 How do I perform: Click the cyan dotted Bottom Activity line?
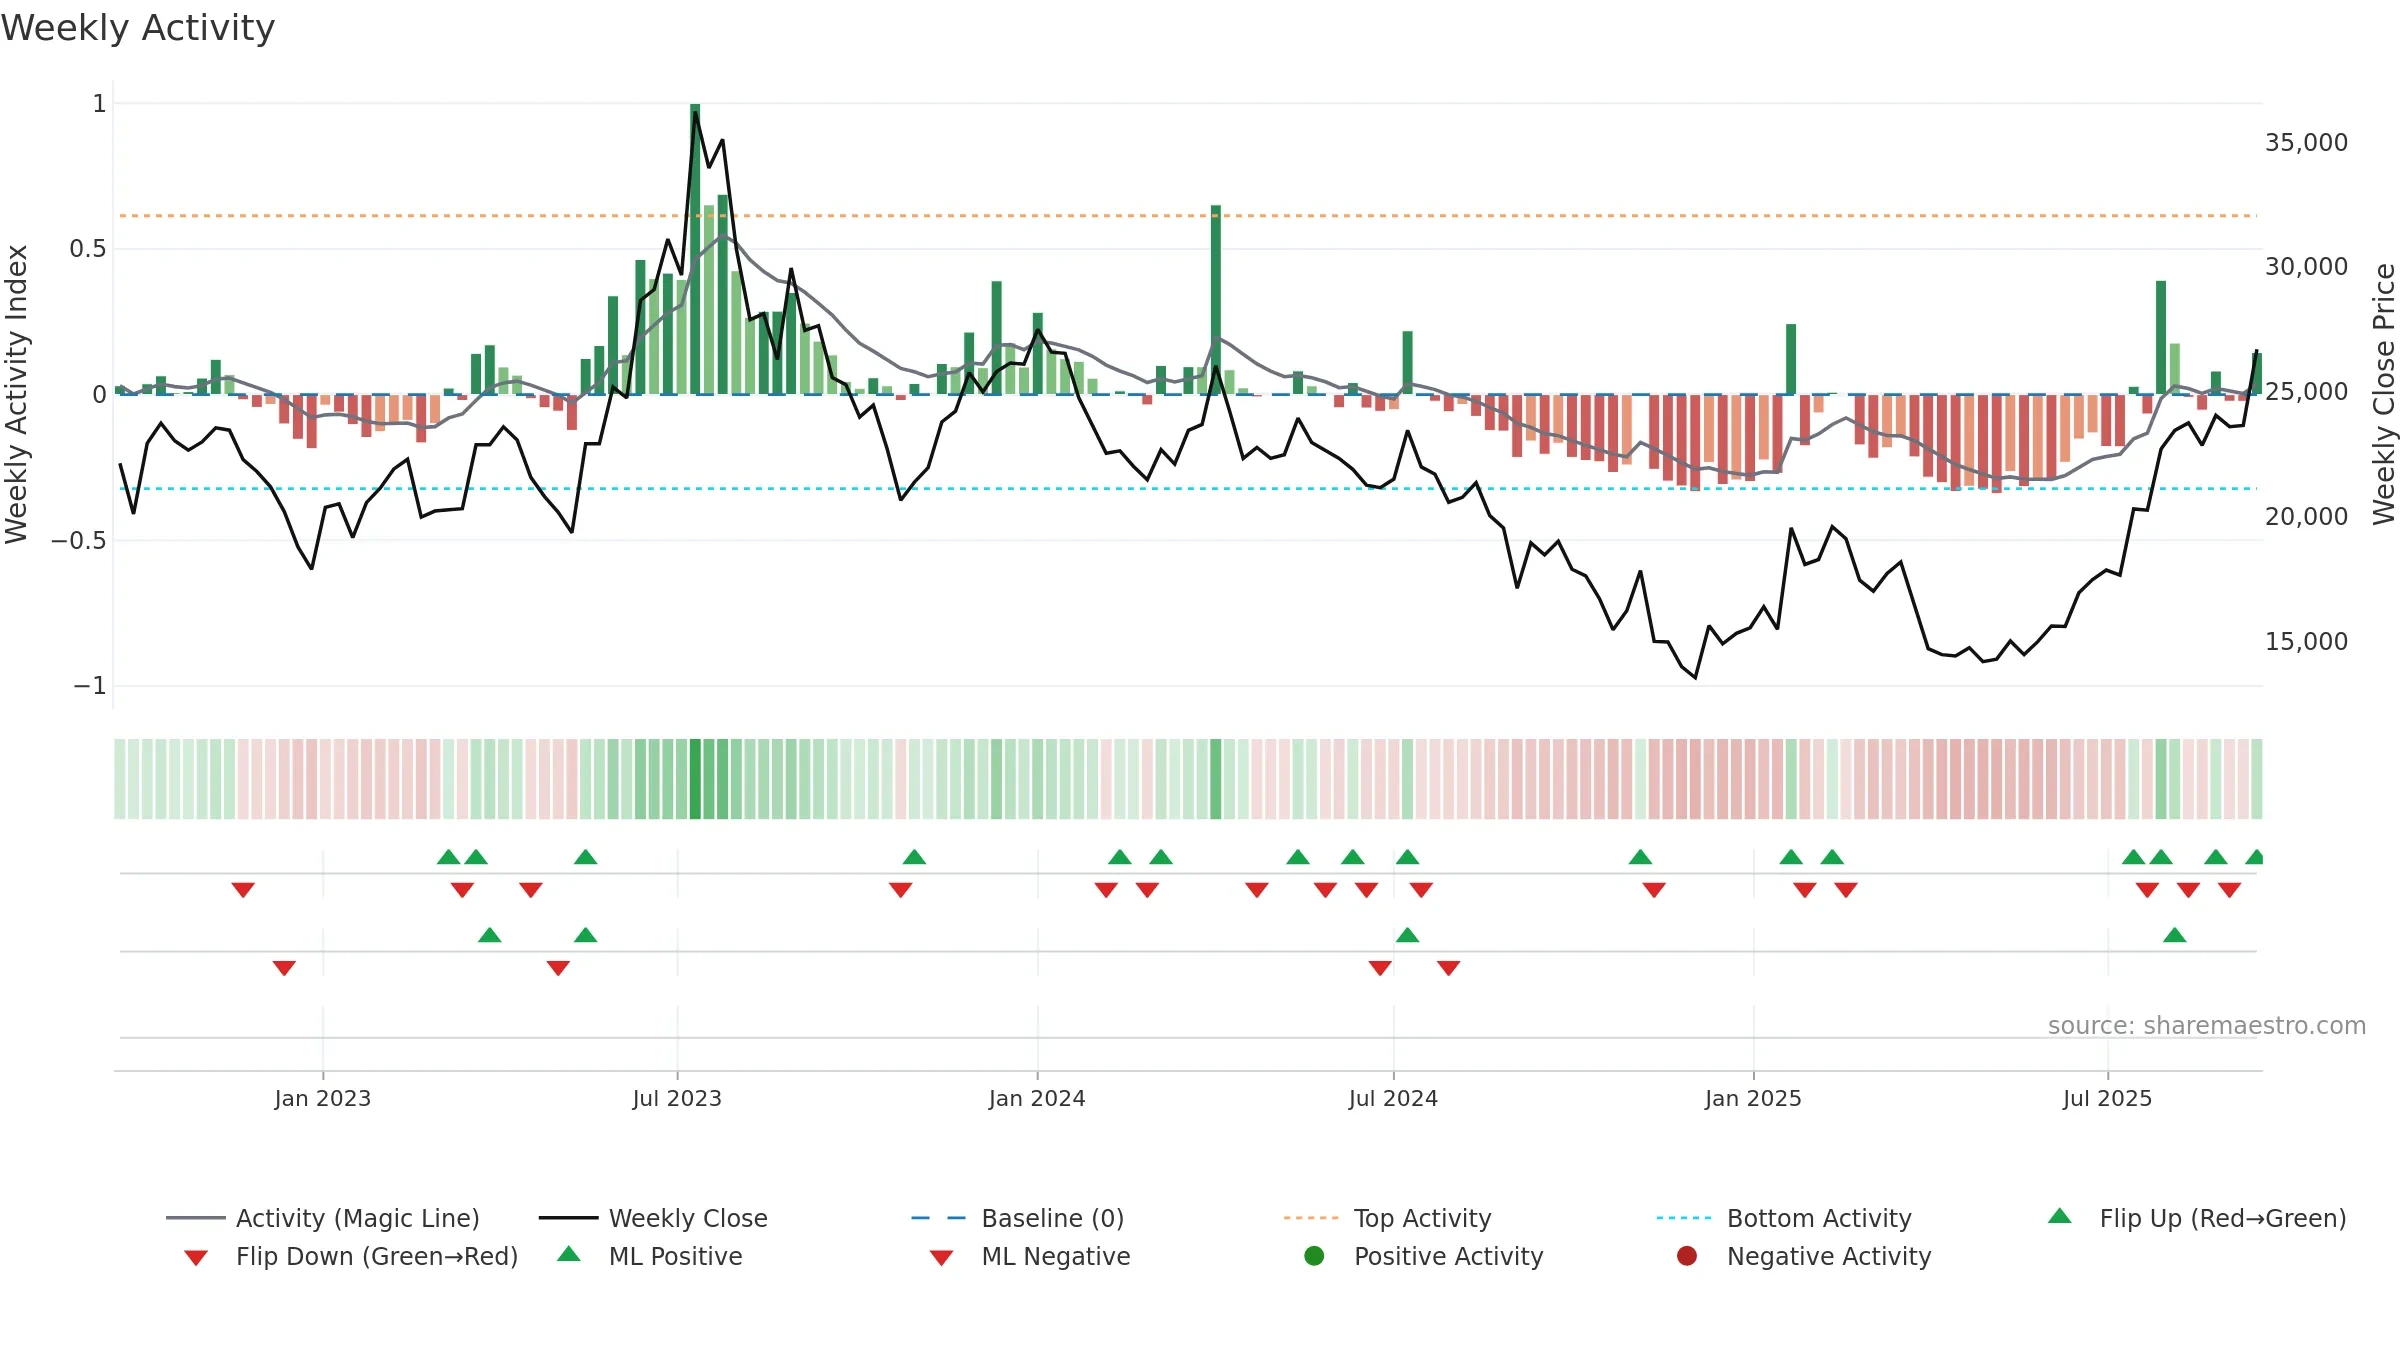[x=1190, y=489]
